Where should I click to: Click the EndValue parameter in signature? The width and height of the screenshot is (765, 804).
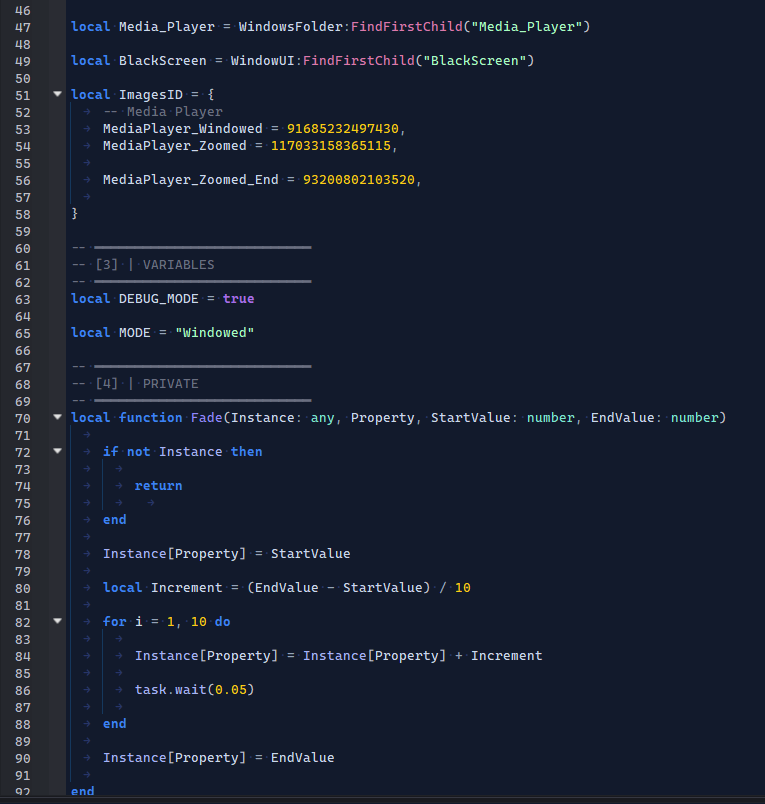coord(622,417)
